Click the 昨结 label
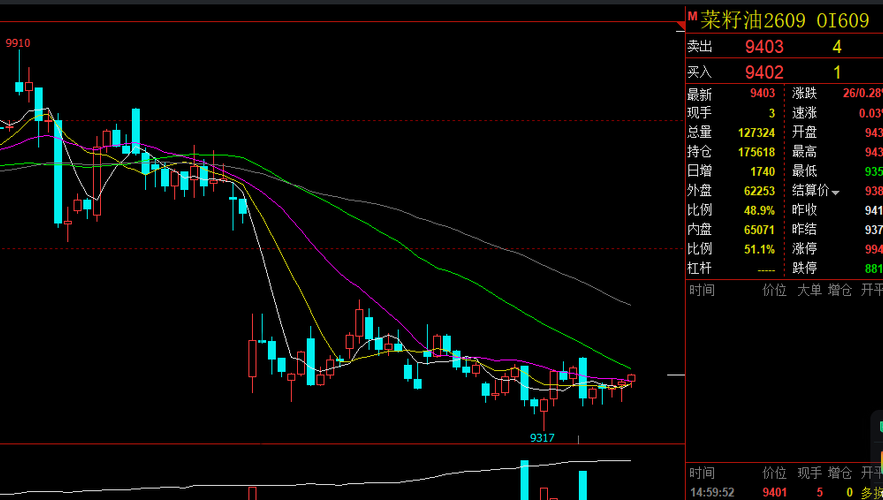883x500 pixels. 804,229
